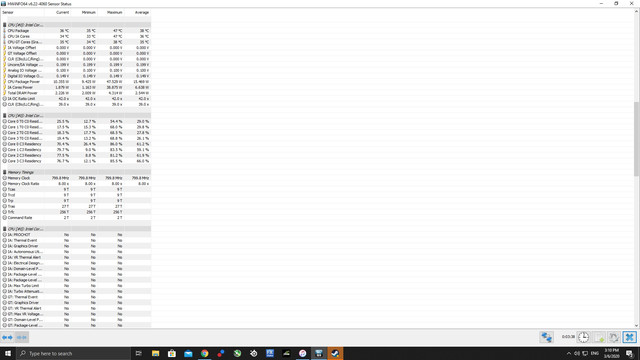Open Microsoft Store from the taskbar
This screenshot has height=360, width=640.
coord(172,353)
